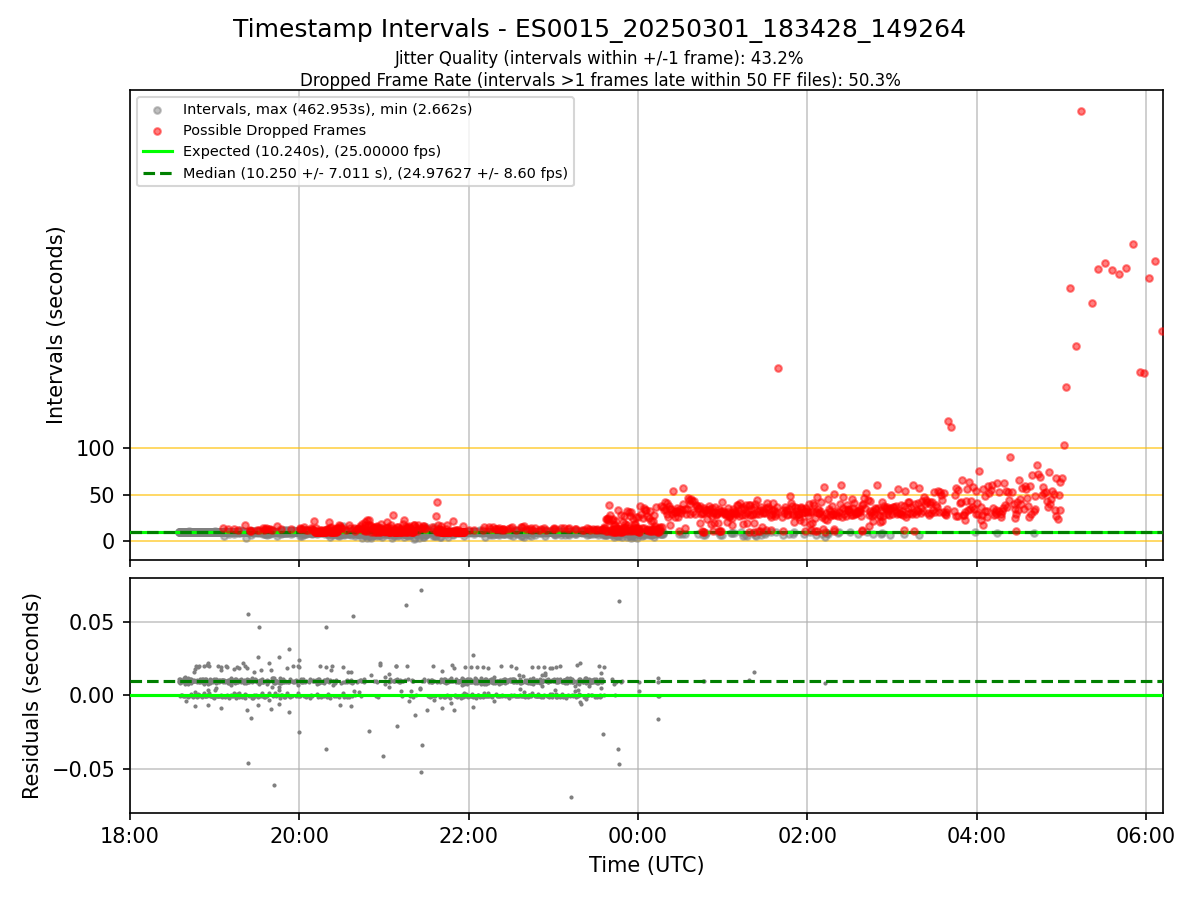The height and width of the screenshot is (900, 1200).
Task: Click the 'Jitter Quality' subtitle line
Action: (x=599, y=59)
